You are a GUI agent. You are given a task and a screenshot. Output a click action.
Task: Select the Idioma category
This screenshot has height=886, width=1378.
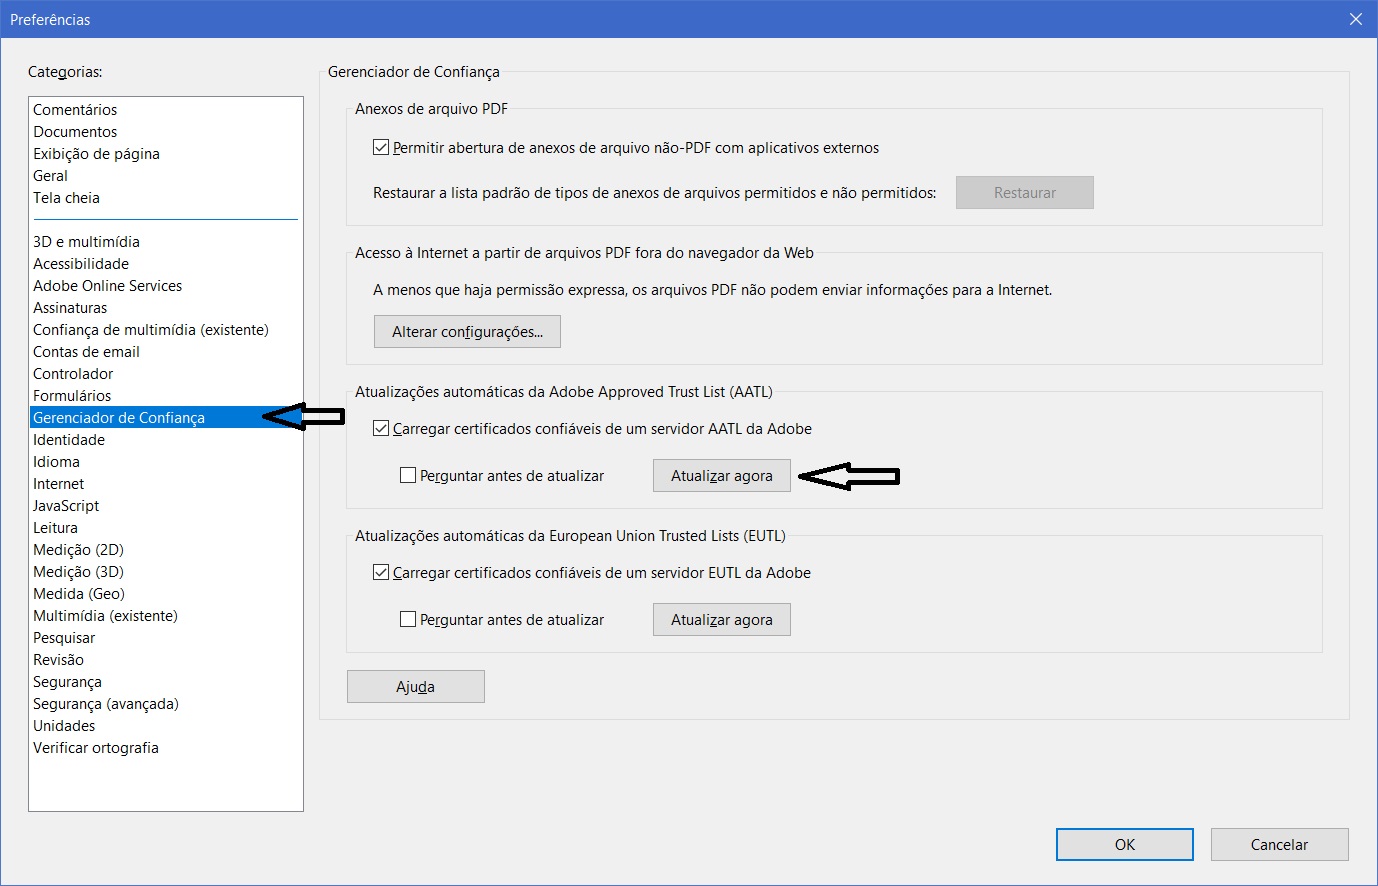[56, 462]
